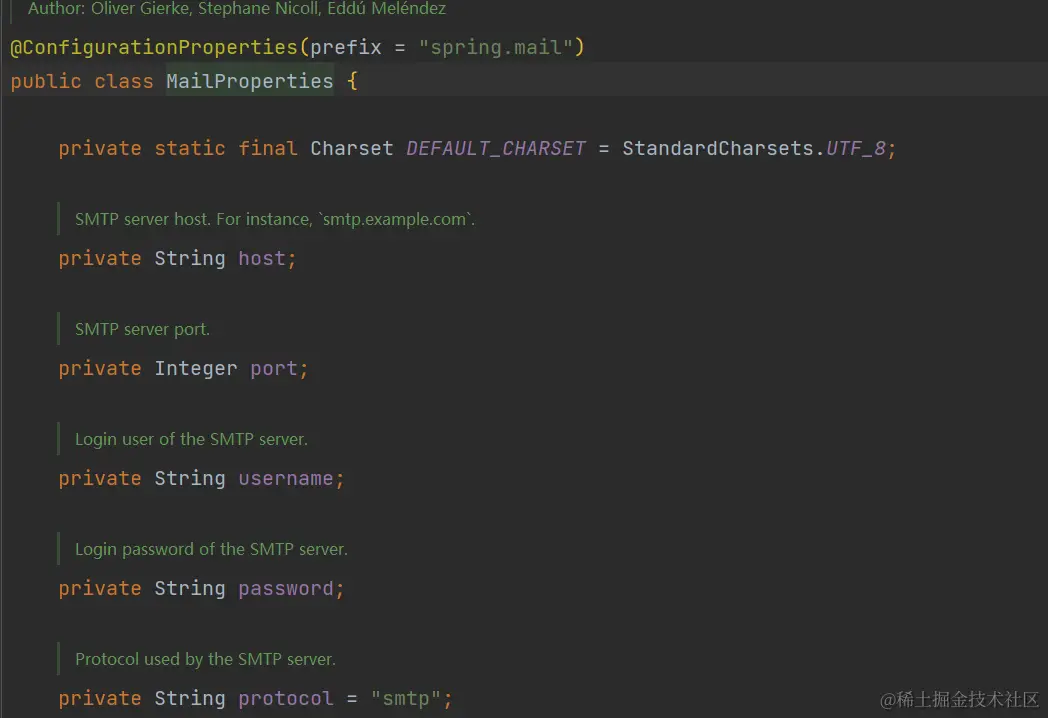This screenshot has height=718, width=1048.
Task: Click the @ConfigurationProperties annotation
Action: coord(154,47)
